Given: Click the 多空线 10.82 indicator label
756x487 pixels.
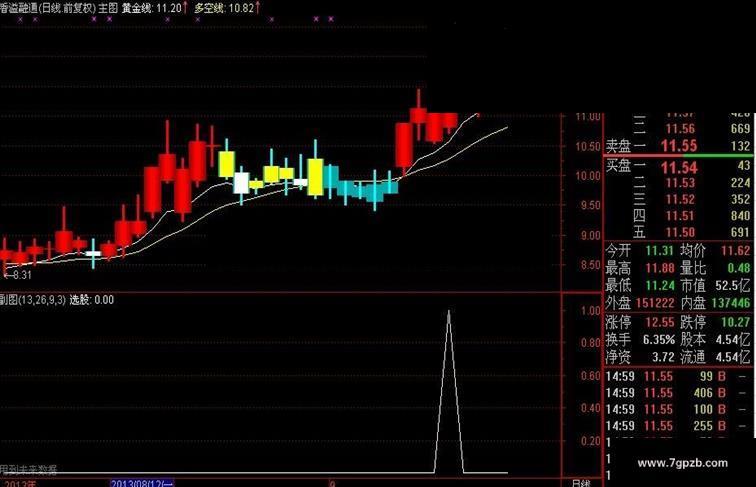Looking at the screenshot, I should pyautogui.click(x=227, y=8).
